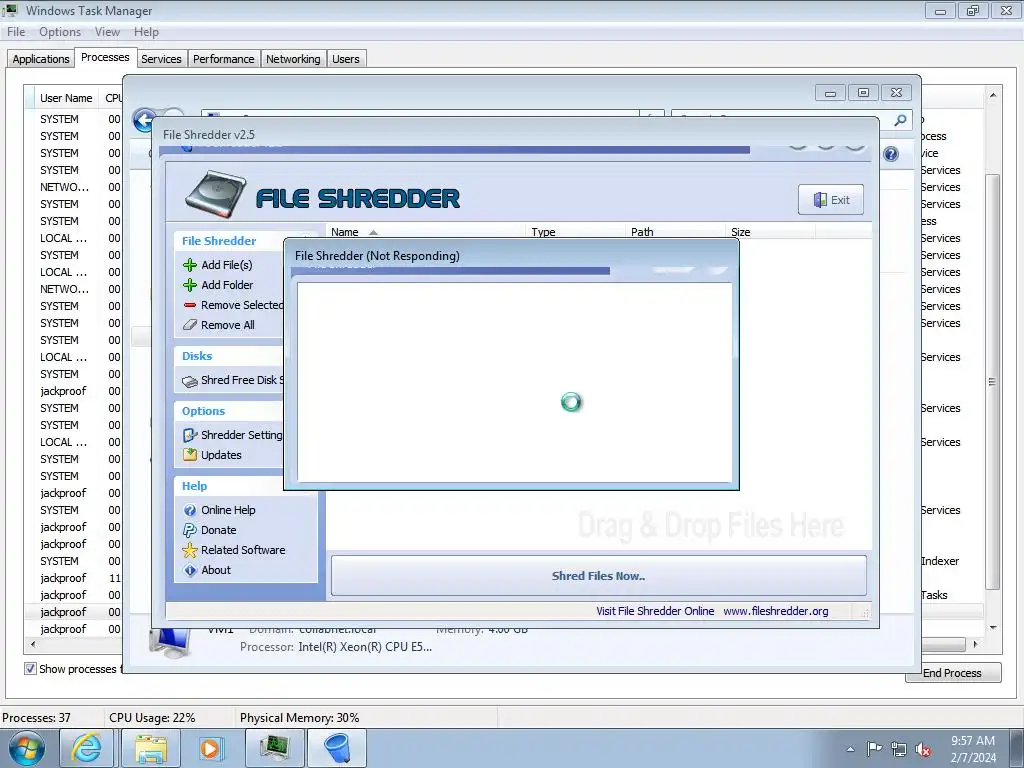
Task: Click the Action Center flag tray icon
Action: coord(874,749)
